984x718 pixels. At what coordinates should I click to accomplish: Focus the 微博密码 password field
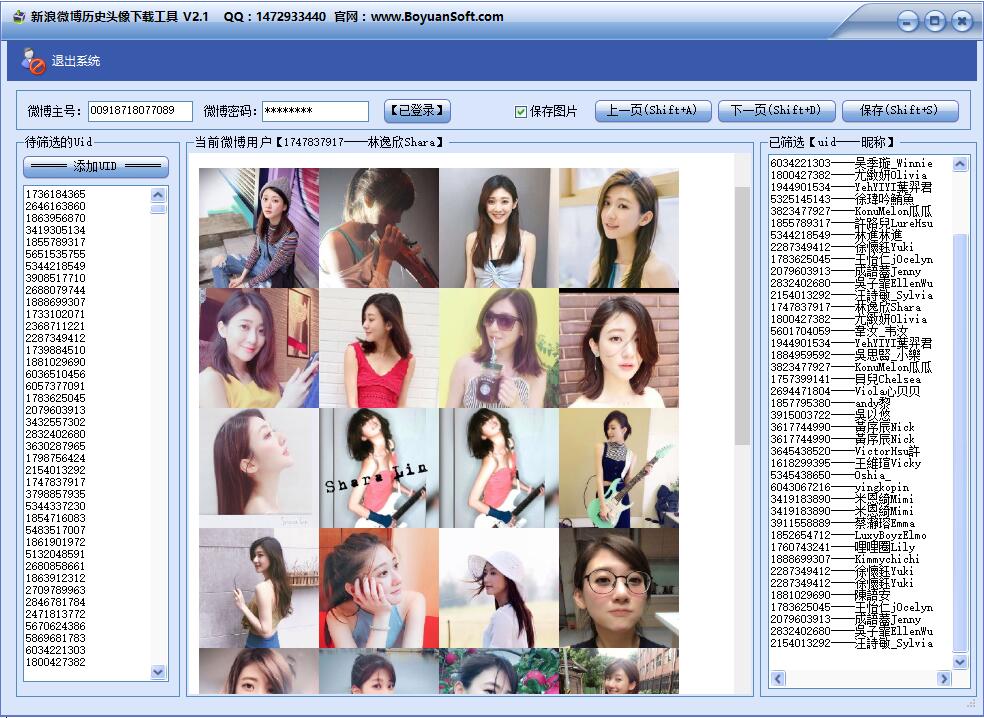point(315,111)
